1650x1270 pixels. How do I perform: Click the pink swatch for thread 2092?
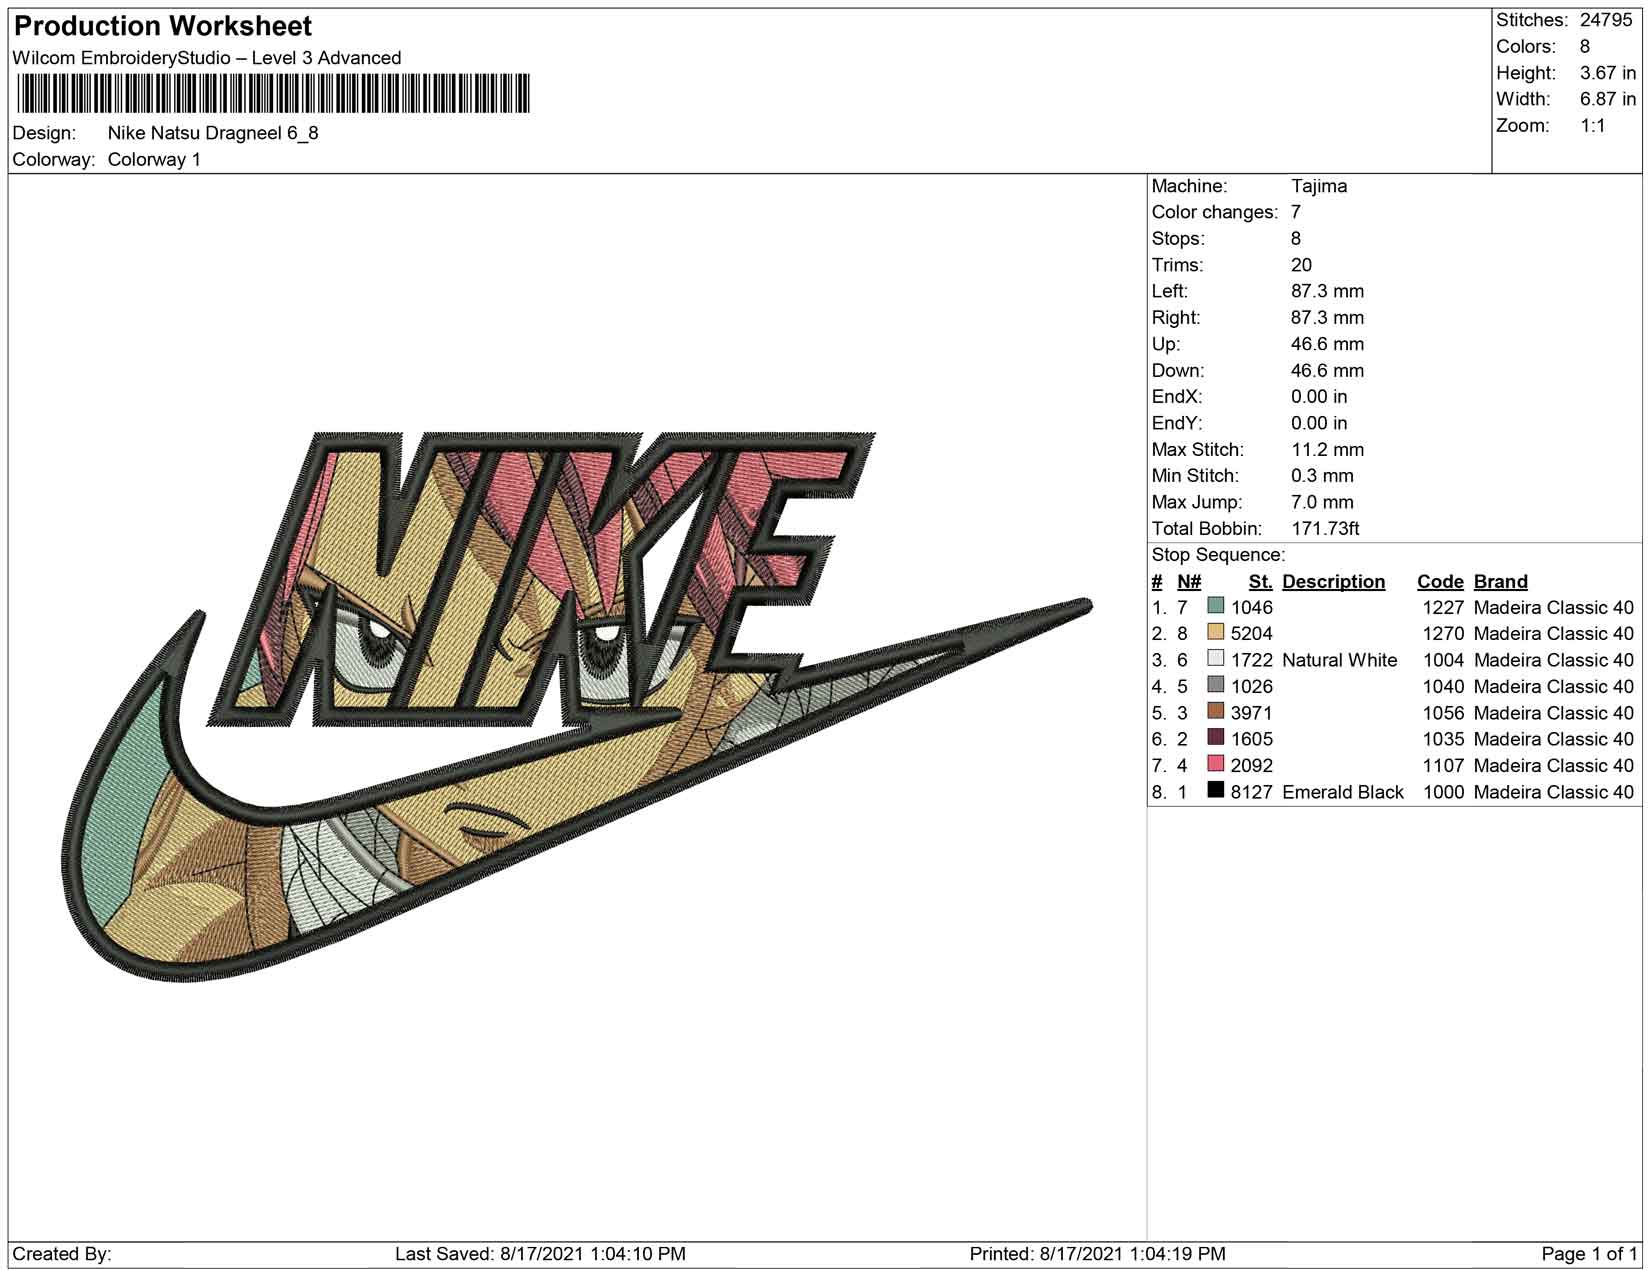click(x=1216, y=764)
